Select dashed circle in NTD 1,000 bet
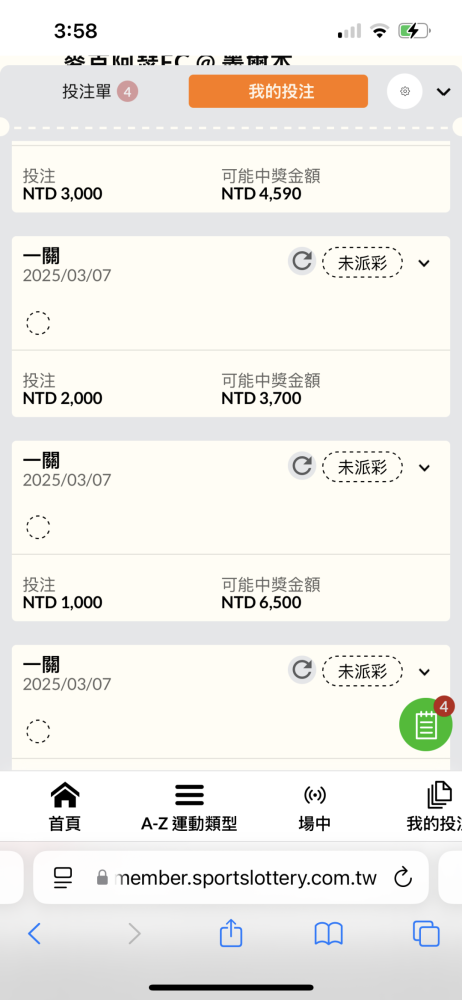Image resolution: width=462 pixels, height=1000 pixels. [x=38, y=527]
